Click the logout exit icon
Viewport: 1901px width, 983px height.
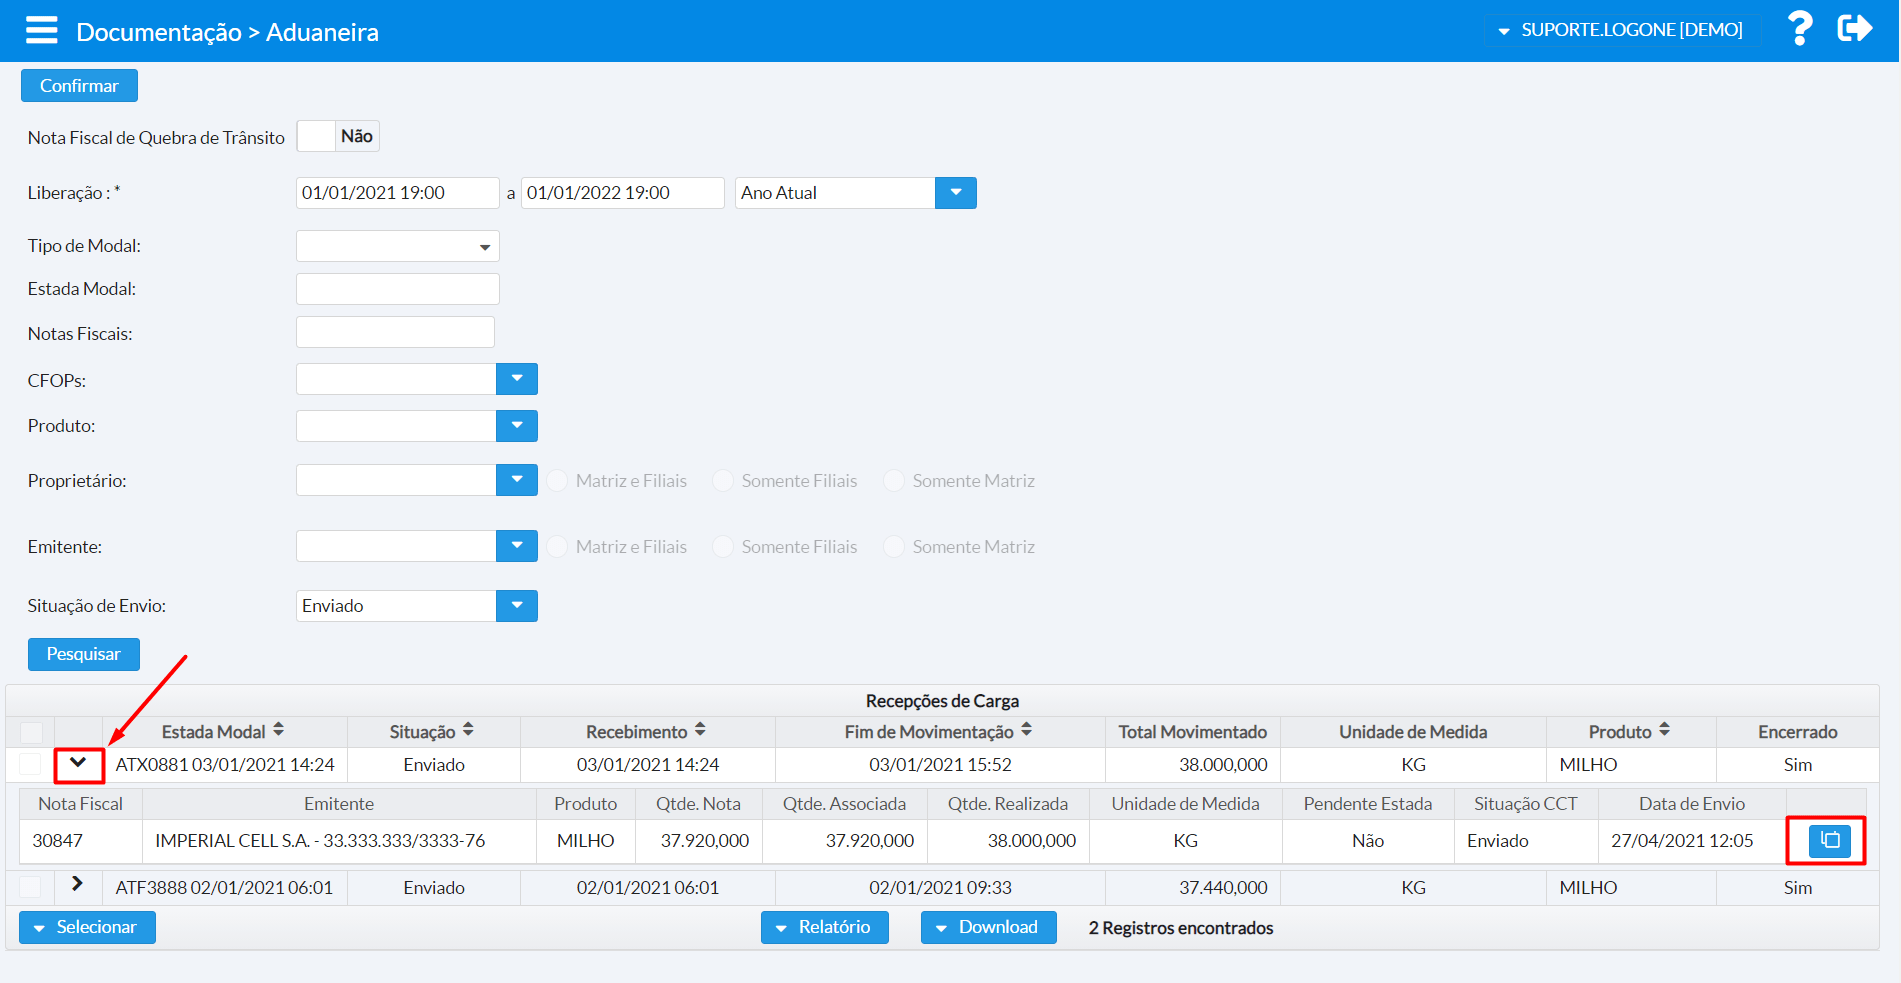click(1854, 29)
